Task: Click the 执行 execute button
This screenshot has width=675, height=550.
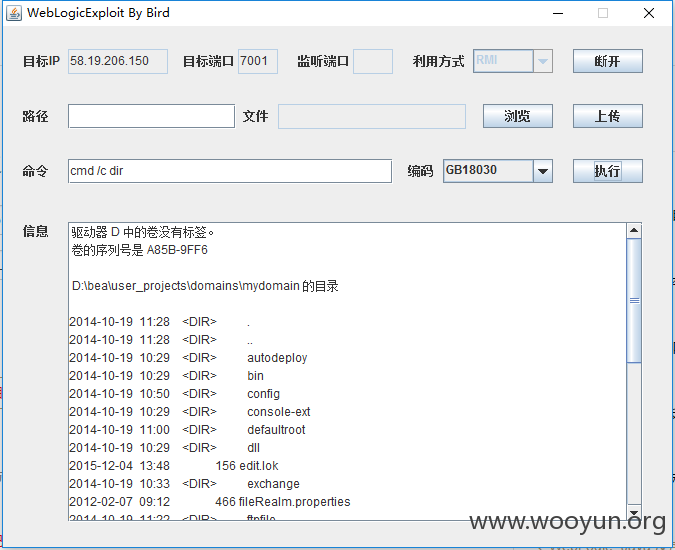Action: pos(607,171)
